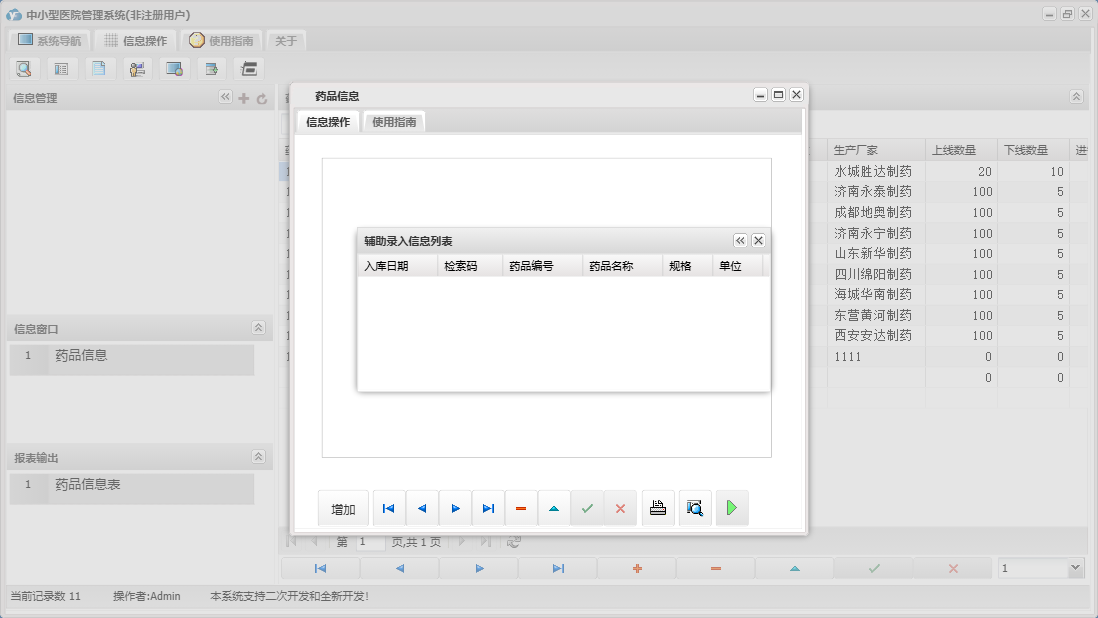Click the 增加 button
The width and height of the screenshot is (1098, 618).
point(343,509)
